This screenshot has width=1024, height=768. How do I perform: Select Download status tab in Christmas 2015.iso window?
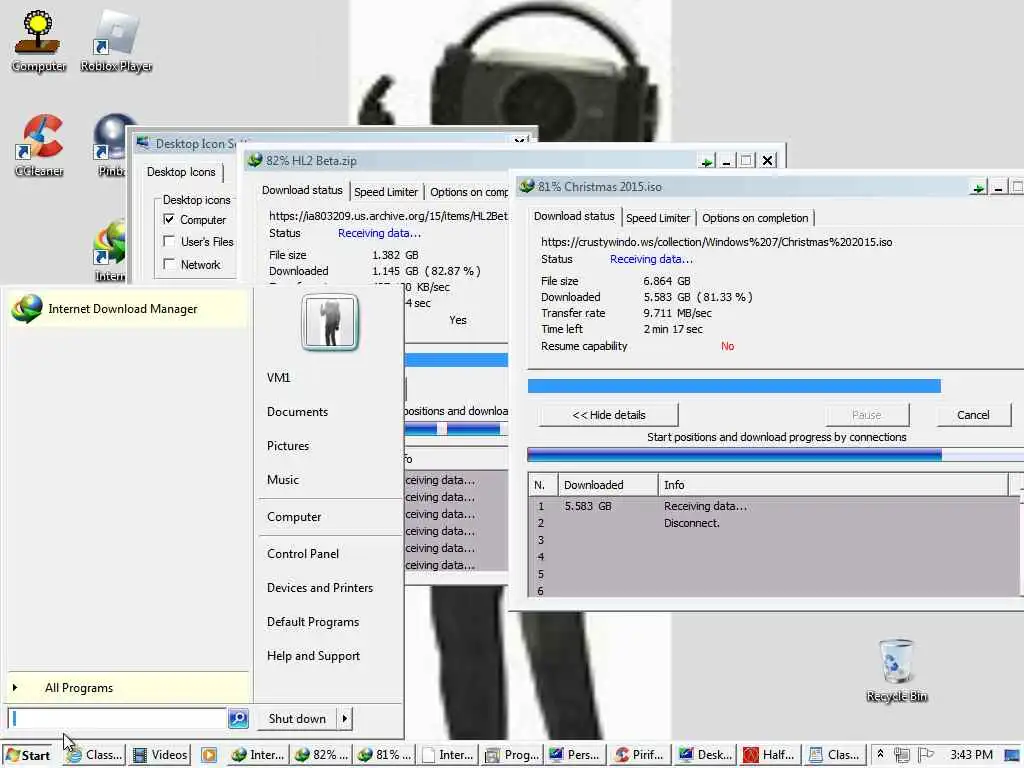click(x=574, y=216)
